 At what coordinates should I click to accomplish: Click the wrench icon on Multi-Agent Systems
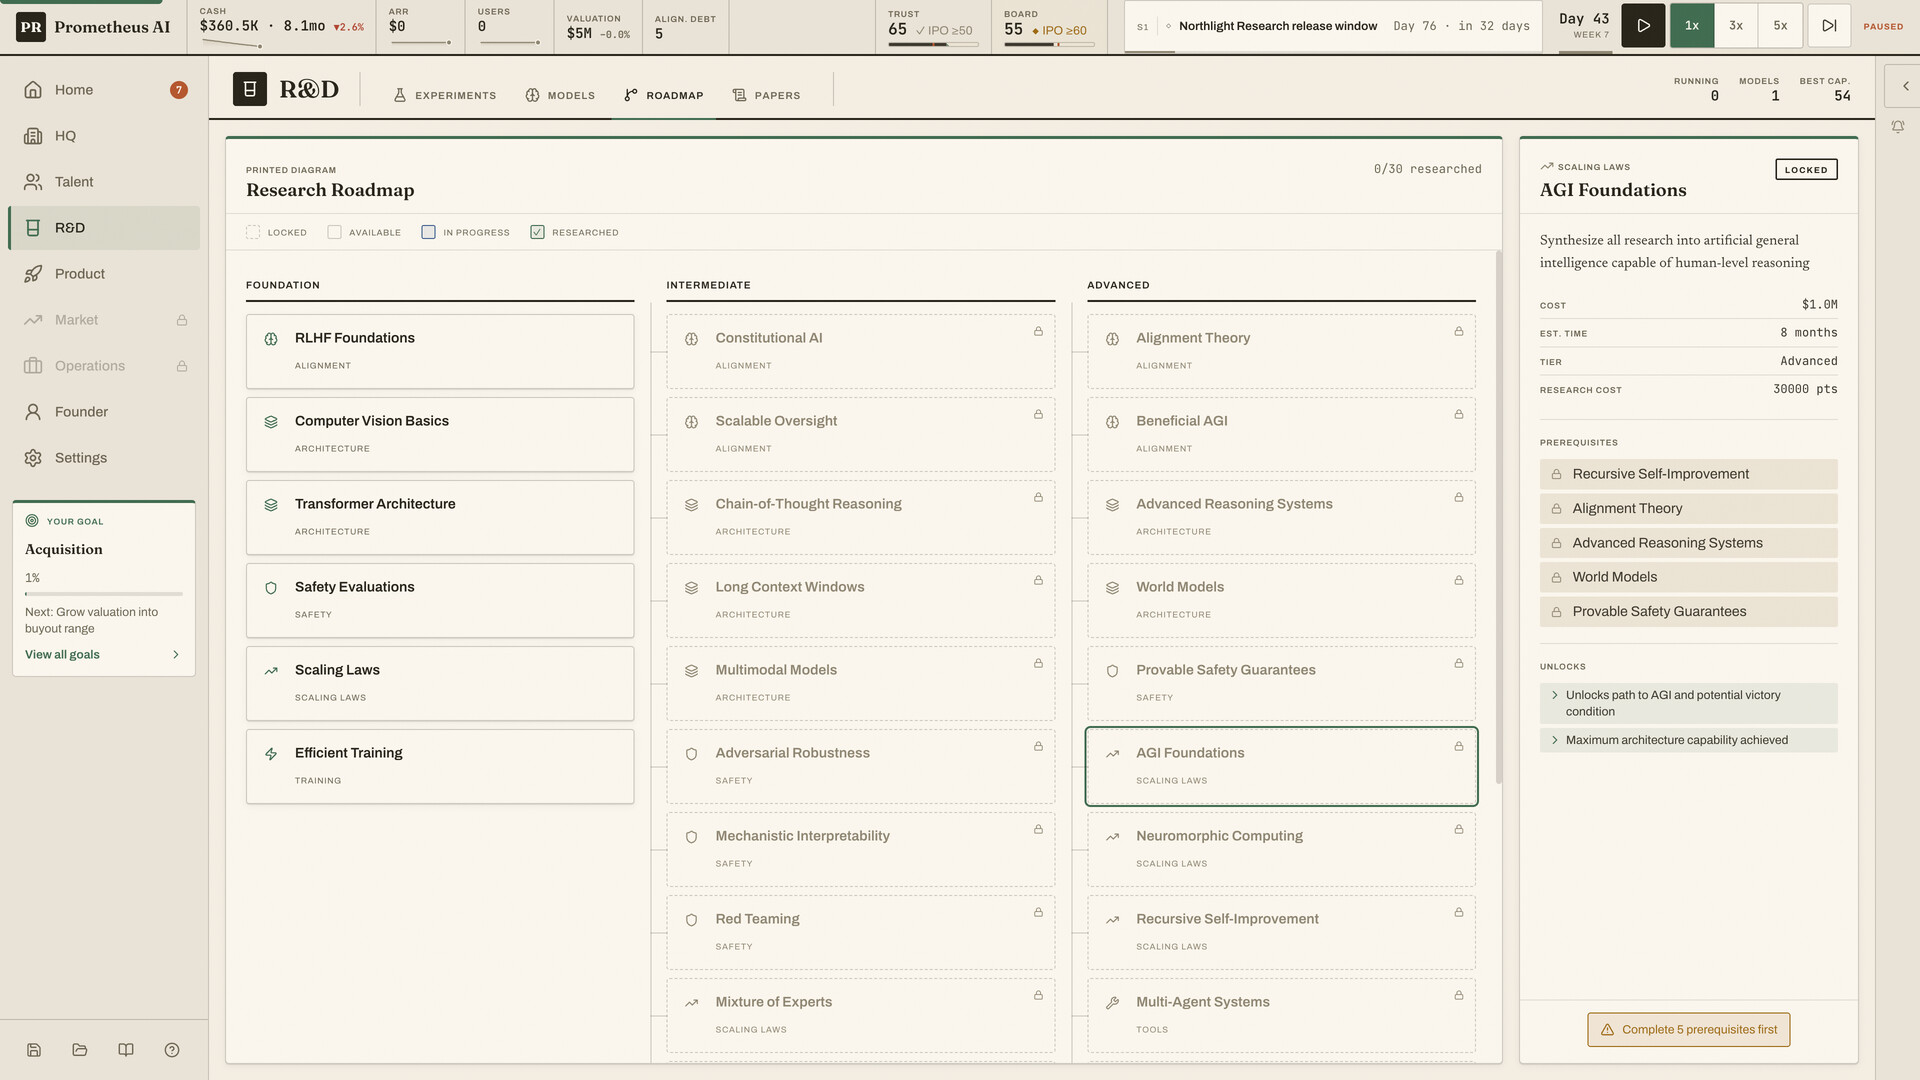pos(1112,1003)
